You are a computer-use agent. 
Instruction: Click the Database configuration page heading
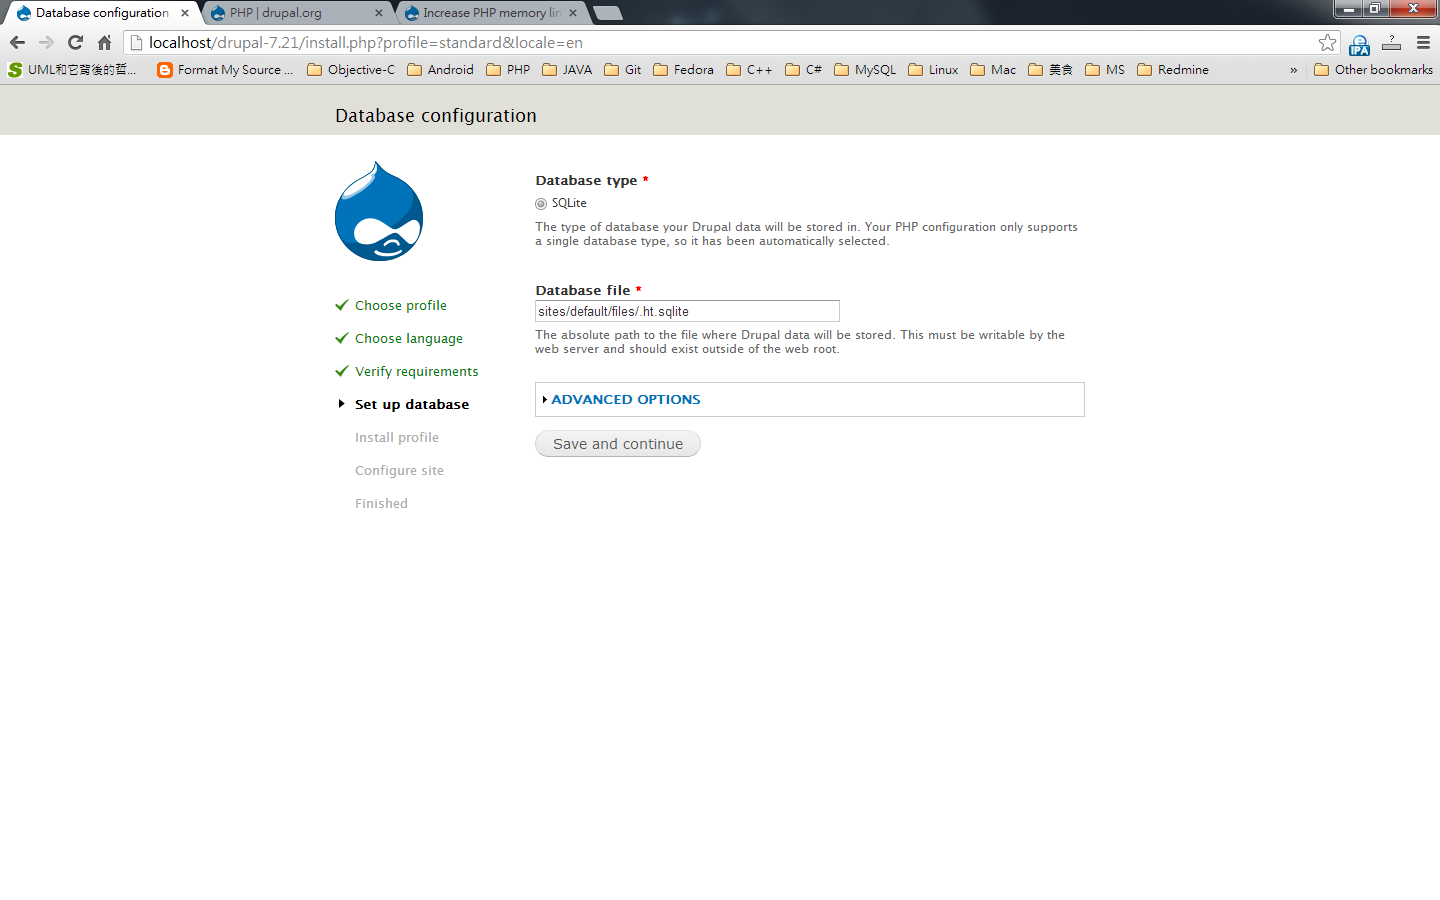435,115
